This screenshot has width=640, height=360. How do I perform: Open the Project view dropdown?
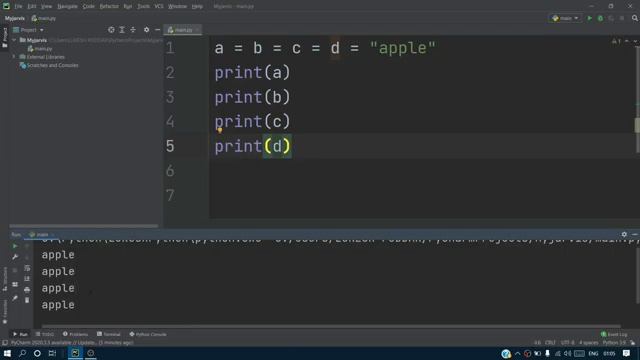tap(28, 30)
